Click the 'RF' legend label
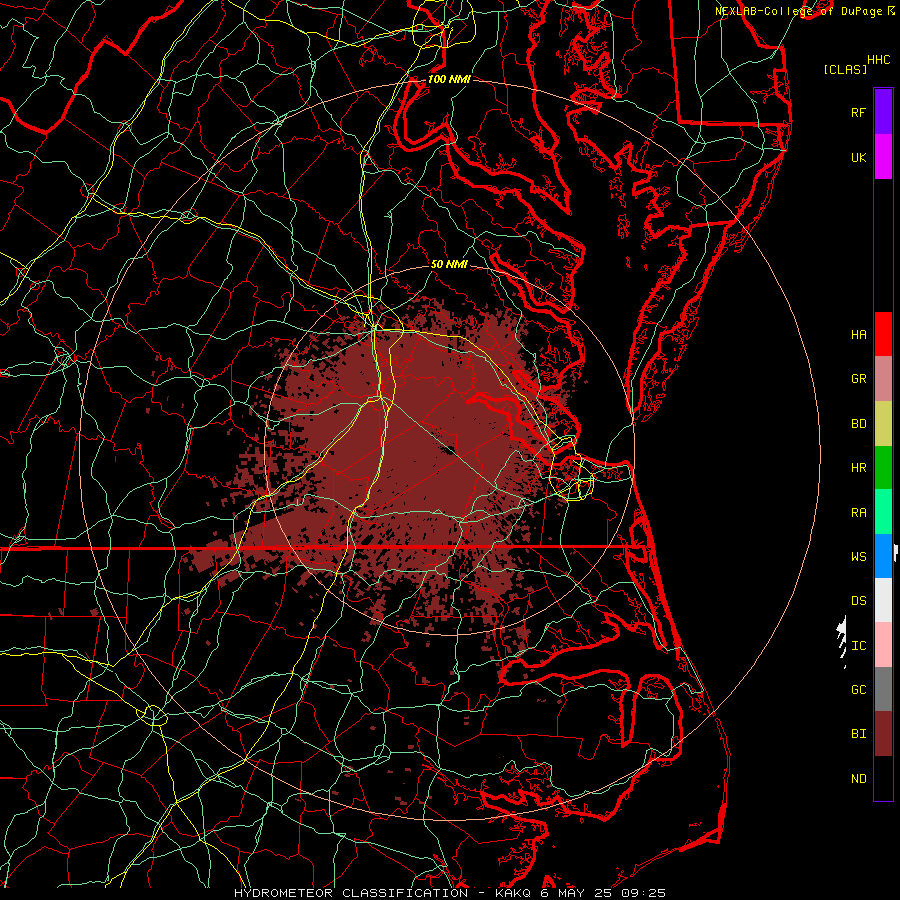The image size is (900, 900). point(858,112)
